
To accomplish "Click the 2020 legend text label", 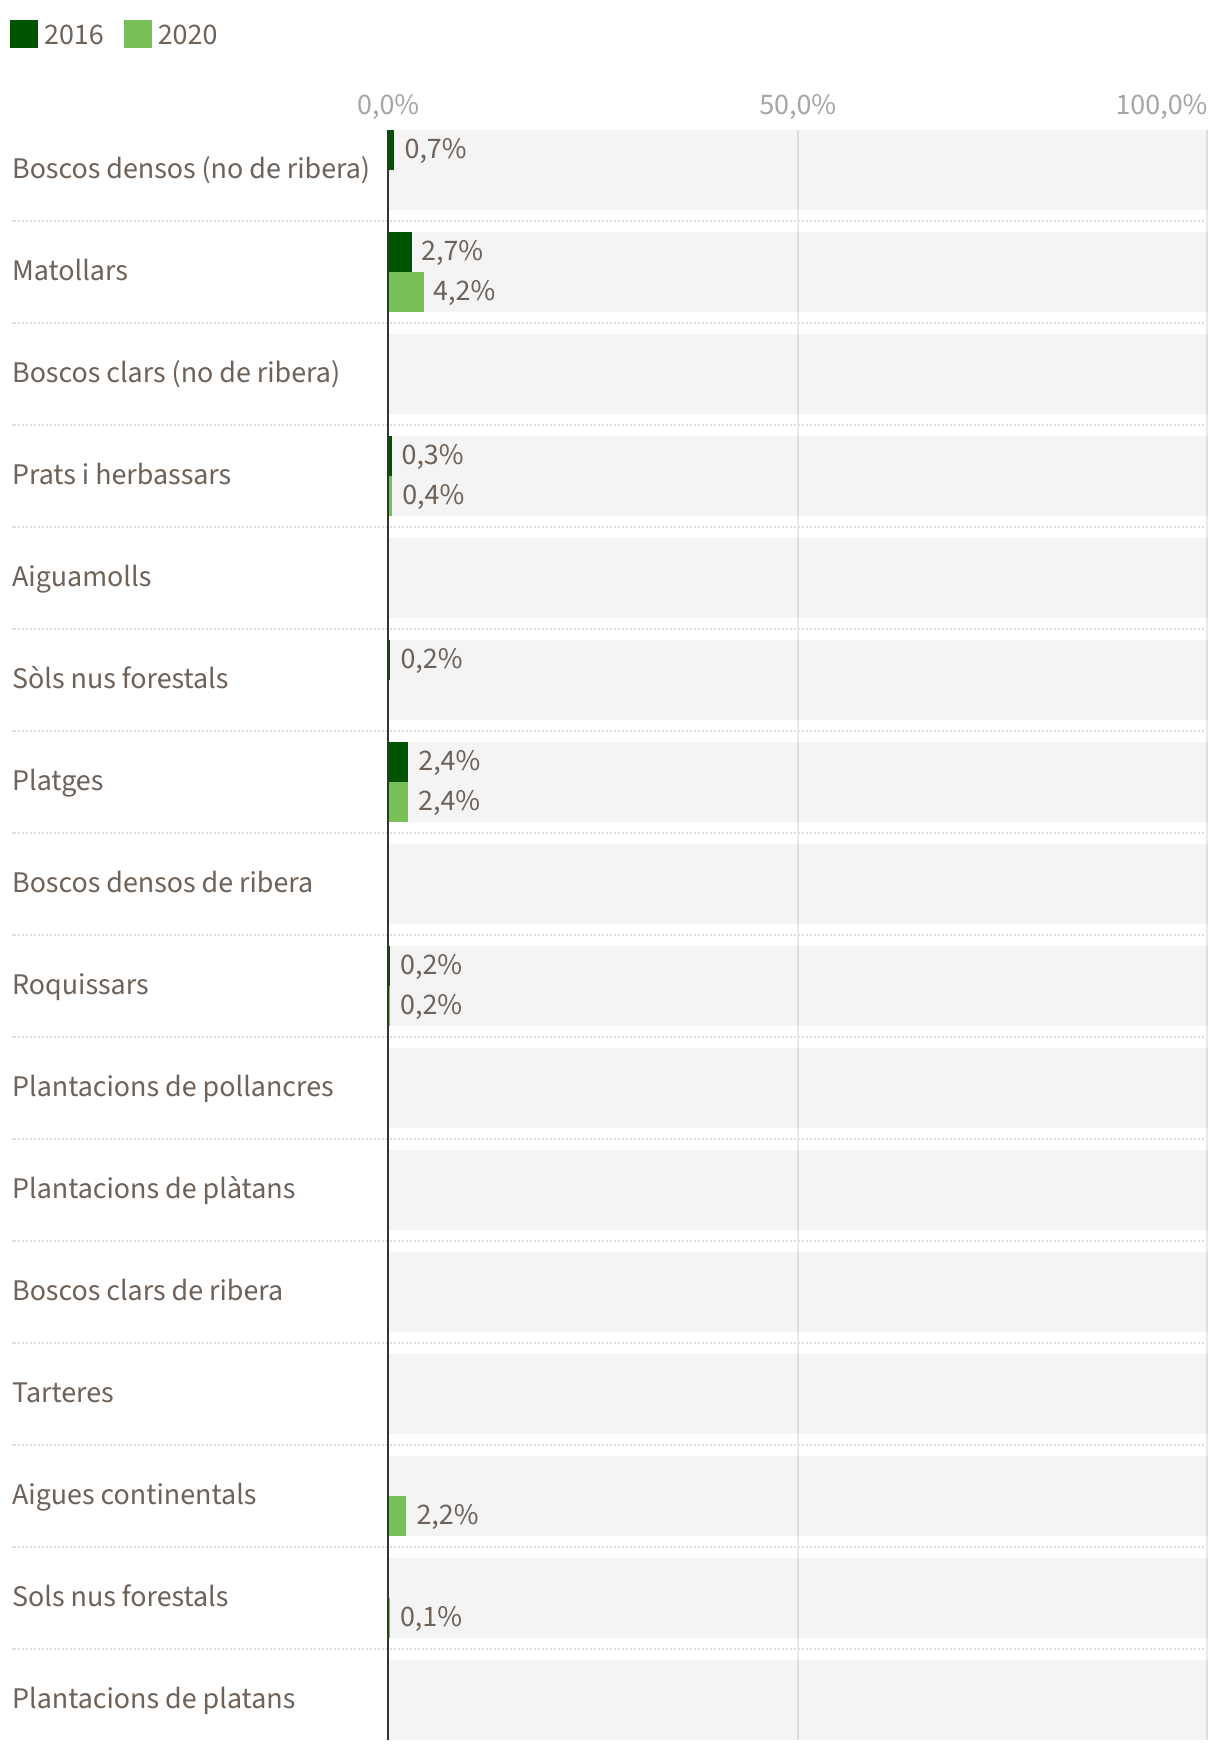I will [x=187, y=35].
